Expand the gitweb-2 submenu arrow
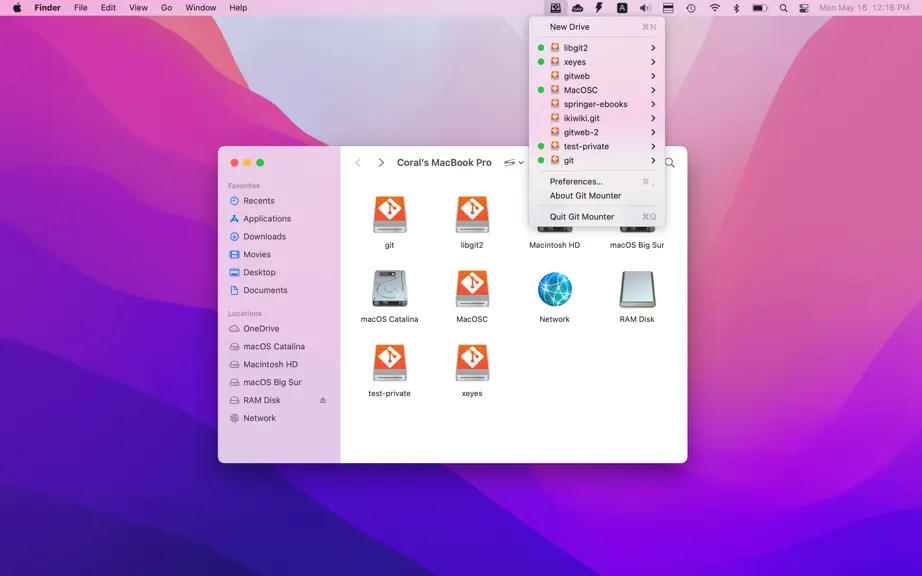922x576 pixels. pyautogui.click(x=653, y=133)
